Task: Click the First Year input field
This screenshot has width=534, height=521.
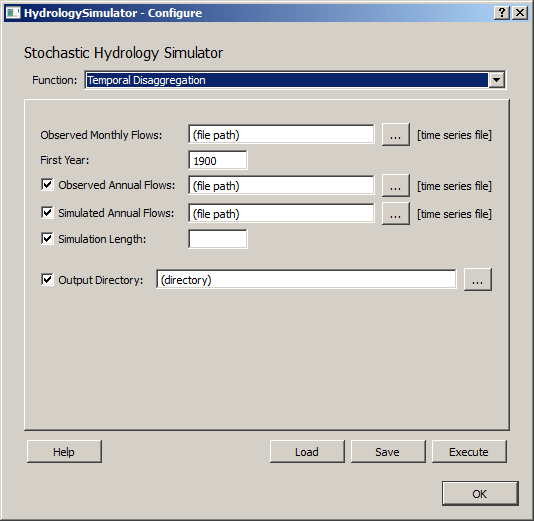Action: 218,160
